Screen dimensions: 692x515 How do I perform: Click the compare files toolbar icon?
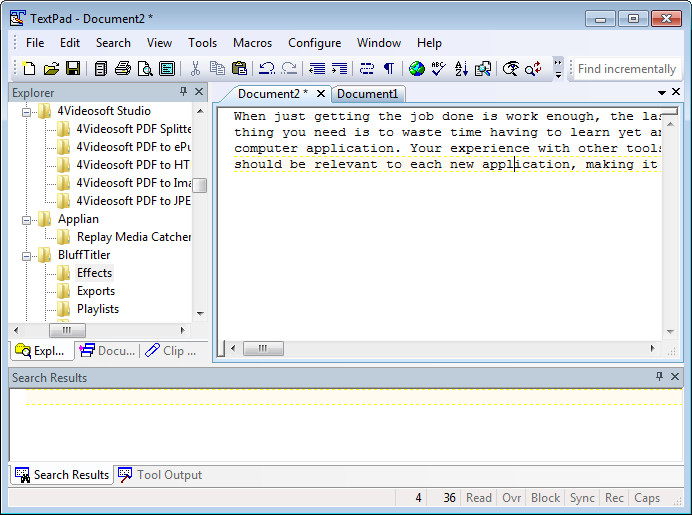[x=483, y=68]
